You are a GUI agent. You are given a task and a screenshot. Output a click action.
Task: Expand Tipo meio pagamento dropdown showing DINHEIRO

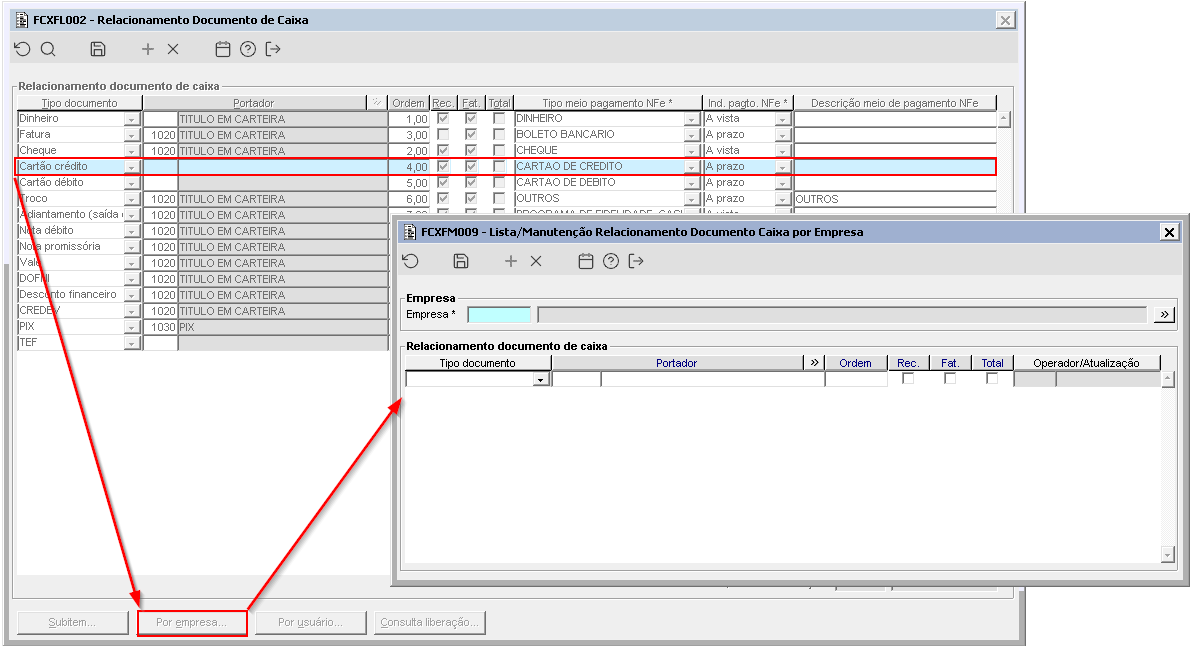691,119
